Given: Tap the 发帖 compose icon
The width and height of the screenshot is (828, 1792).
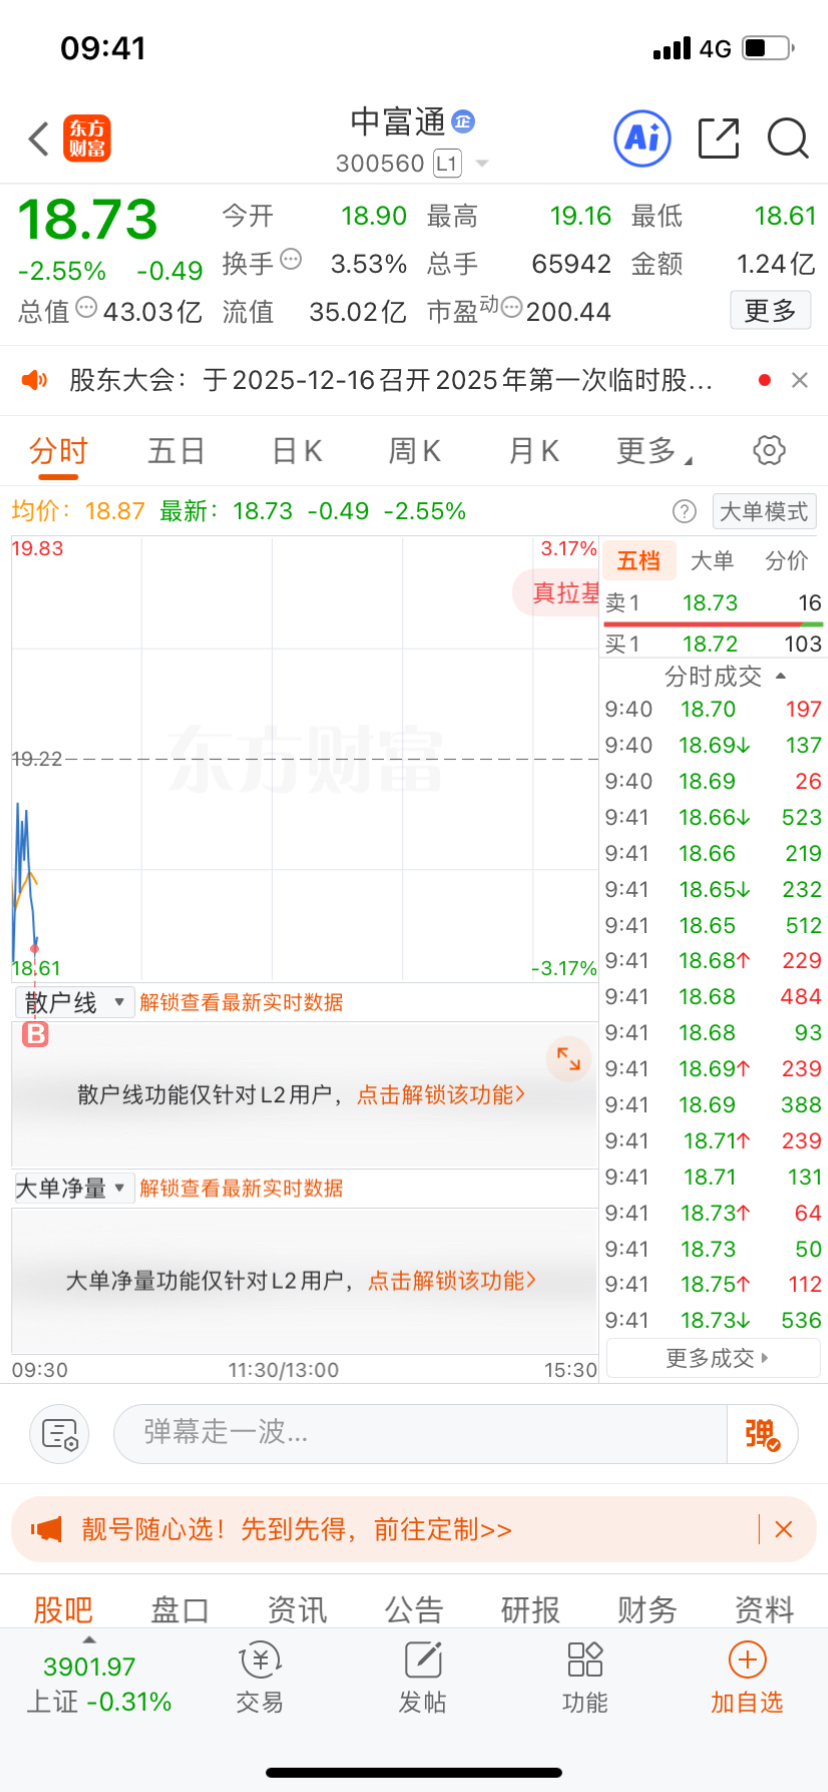Looking at the screenshot, I should click(x=423, y=1661).
